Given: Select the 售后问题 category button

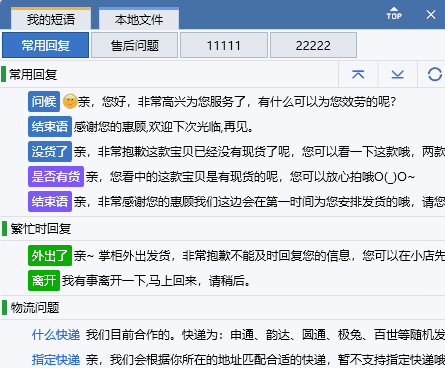Looking at the screenshot, I should [135, 45].
